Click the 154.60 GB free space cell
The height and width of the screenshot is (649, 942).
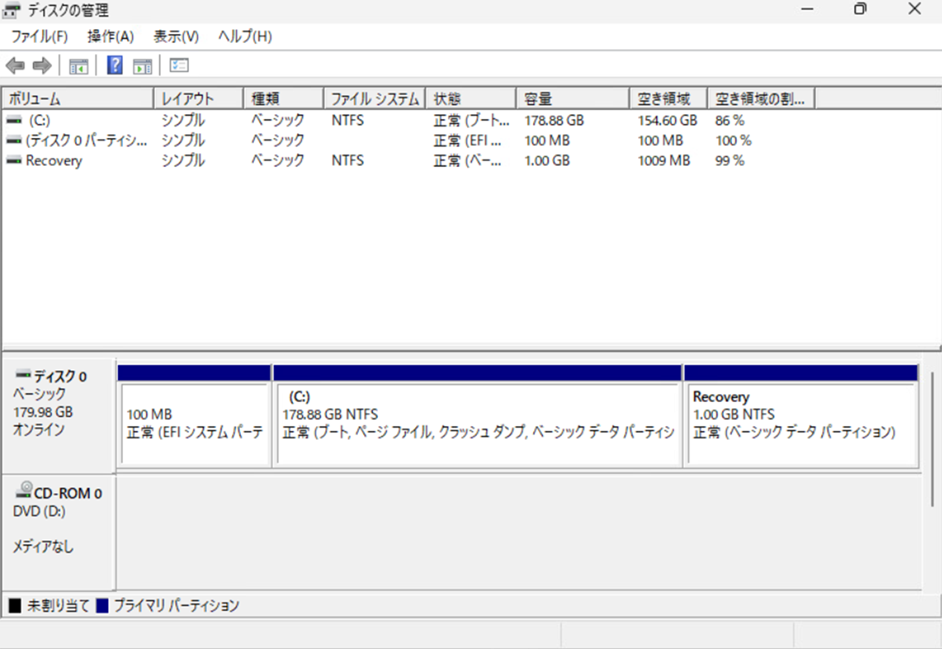667,120
